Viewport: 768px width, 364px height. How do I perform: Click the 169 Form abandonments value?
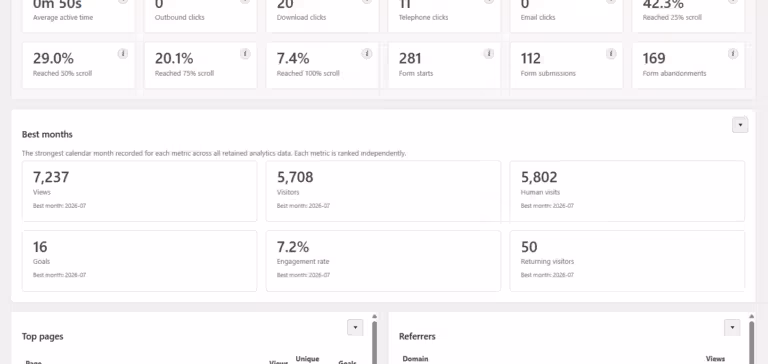654,58
